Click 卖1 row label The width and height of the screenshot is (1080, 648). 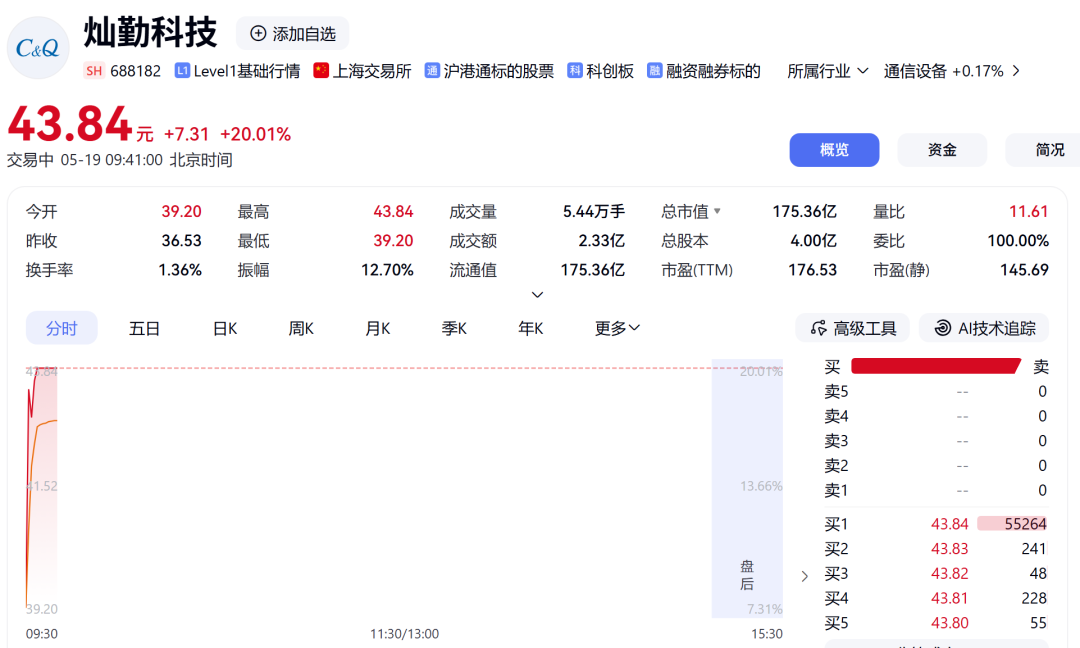click(x=836, y=490)
